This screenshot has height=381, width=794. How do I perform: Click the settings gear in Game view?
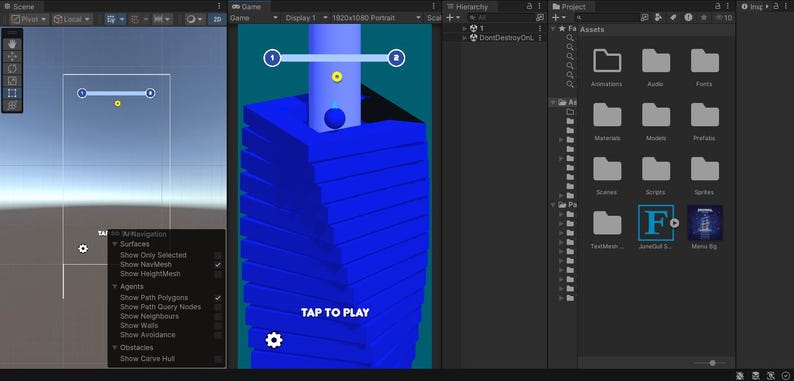(x=274, y=339)
